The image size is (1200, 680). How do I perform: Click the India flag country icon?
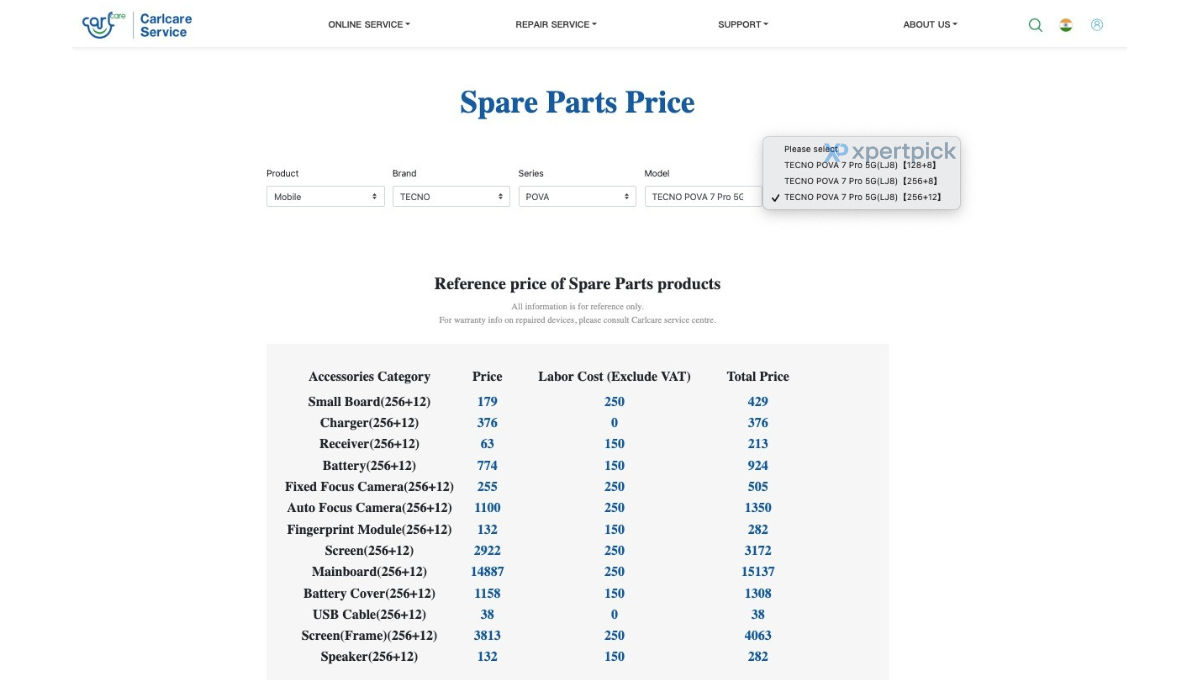click(1066, 25)
